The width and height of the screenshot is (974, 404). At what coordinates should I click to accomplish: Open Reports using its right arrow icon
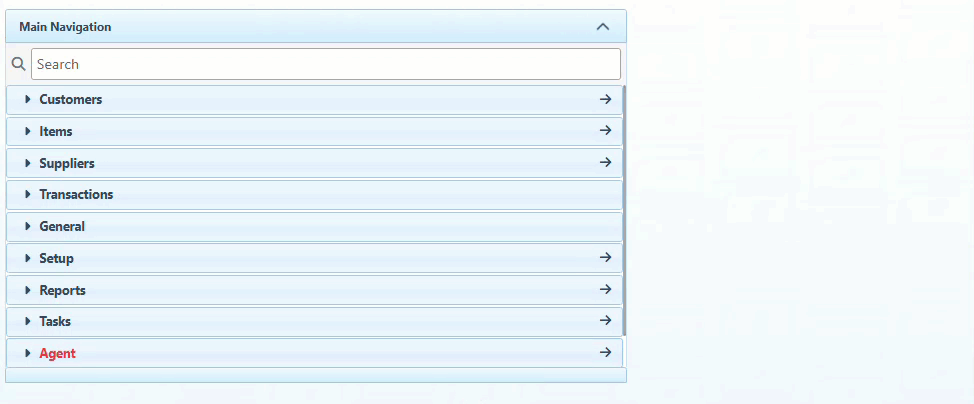coord(605,290)
